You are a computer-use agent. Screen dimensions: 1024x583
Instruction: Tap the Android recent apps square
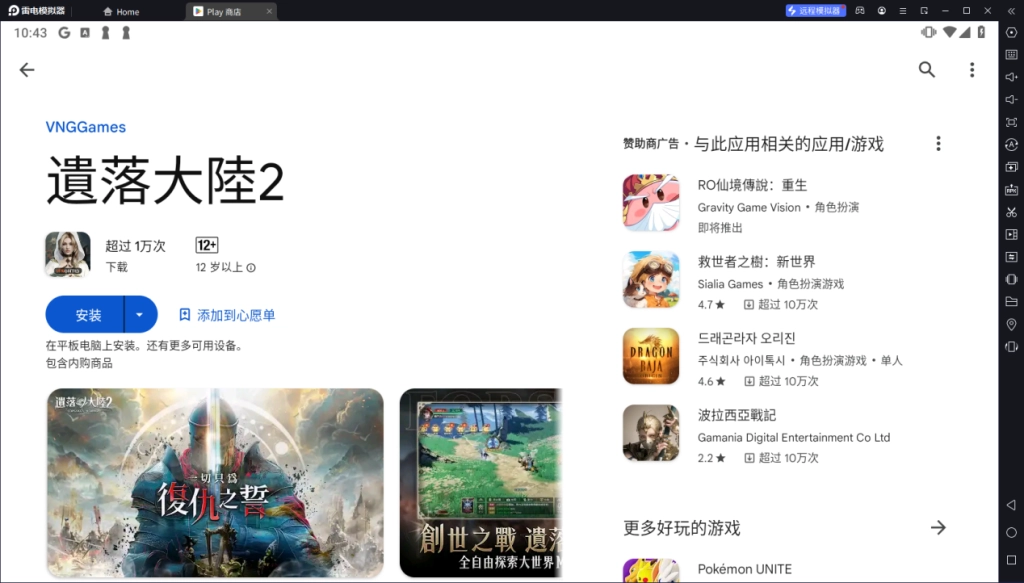click(1012, 559)
